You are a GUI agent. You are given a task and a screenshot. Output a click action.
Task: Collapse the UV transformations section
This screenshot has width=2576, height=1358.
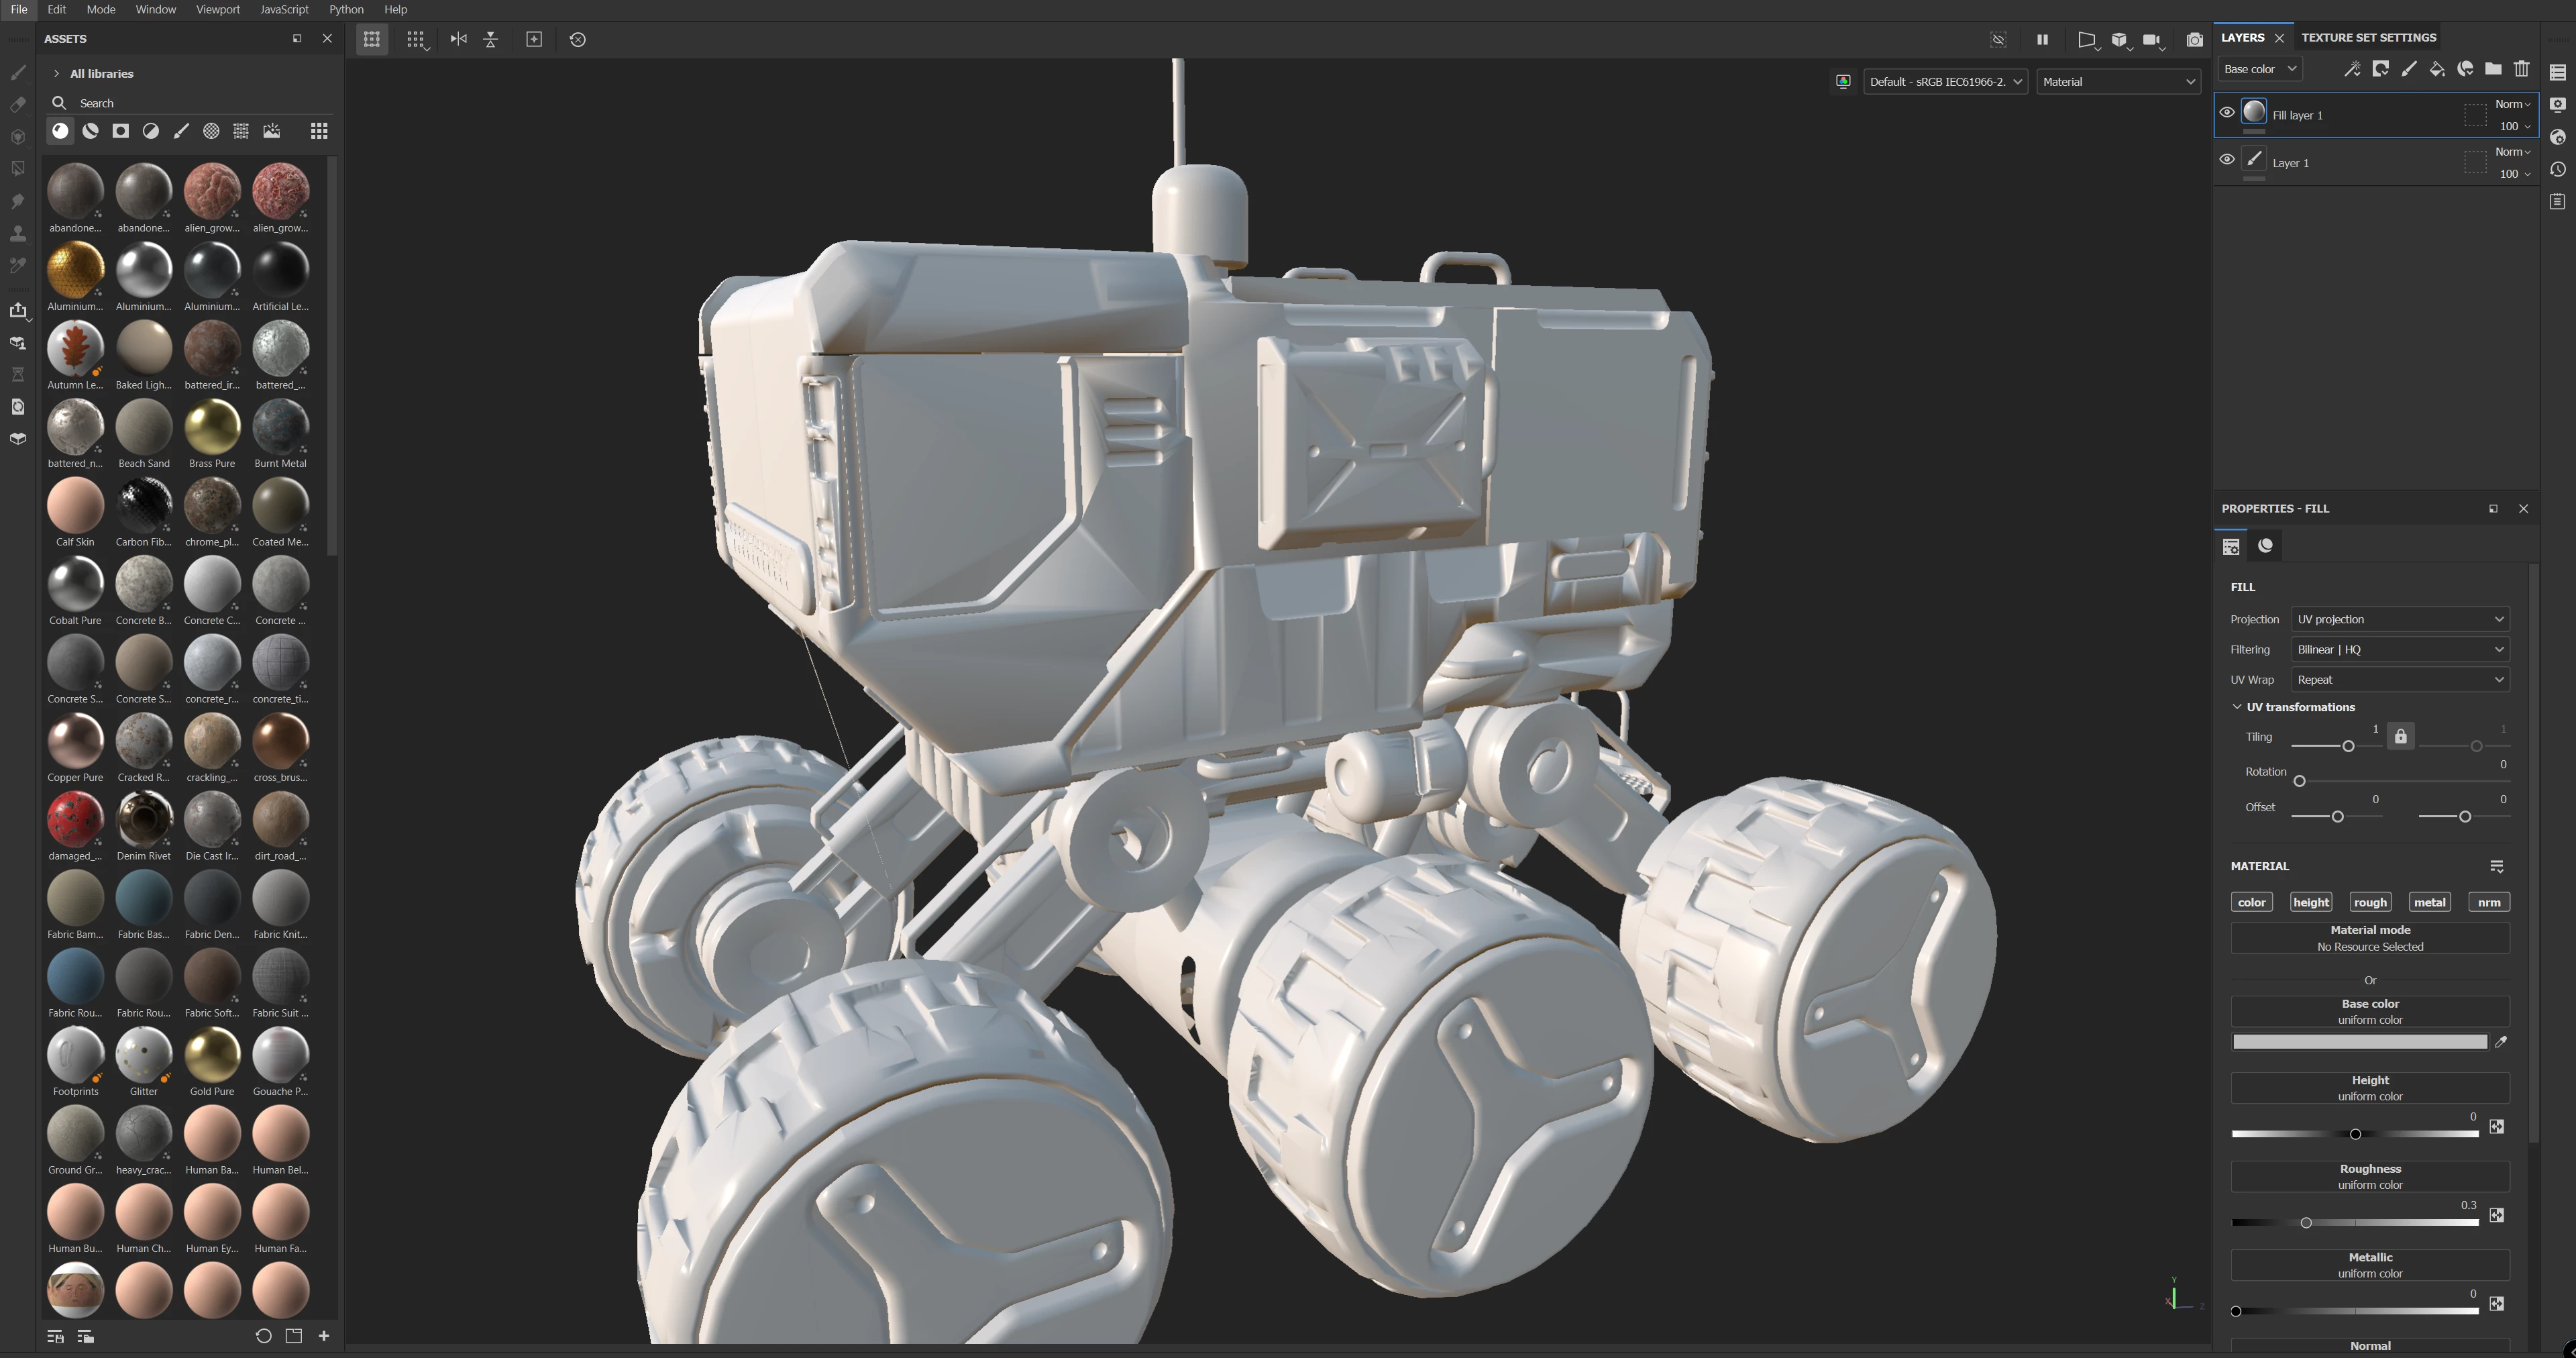[x=2237, y=707]
